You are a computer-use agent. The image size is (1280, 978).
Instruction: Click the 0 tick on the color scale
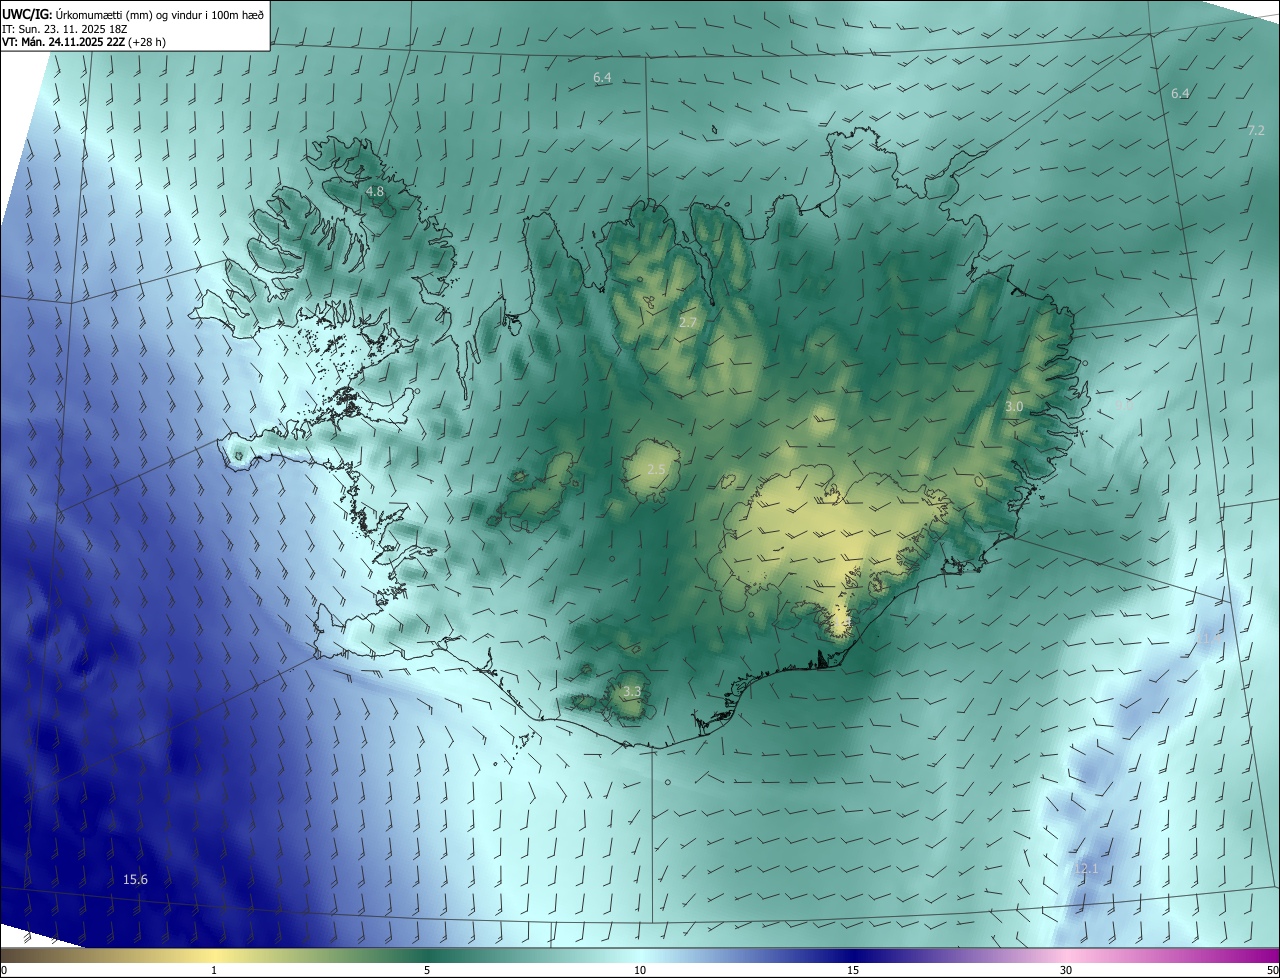[4, 970]
